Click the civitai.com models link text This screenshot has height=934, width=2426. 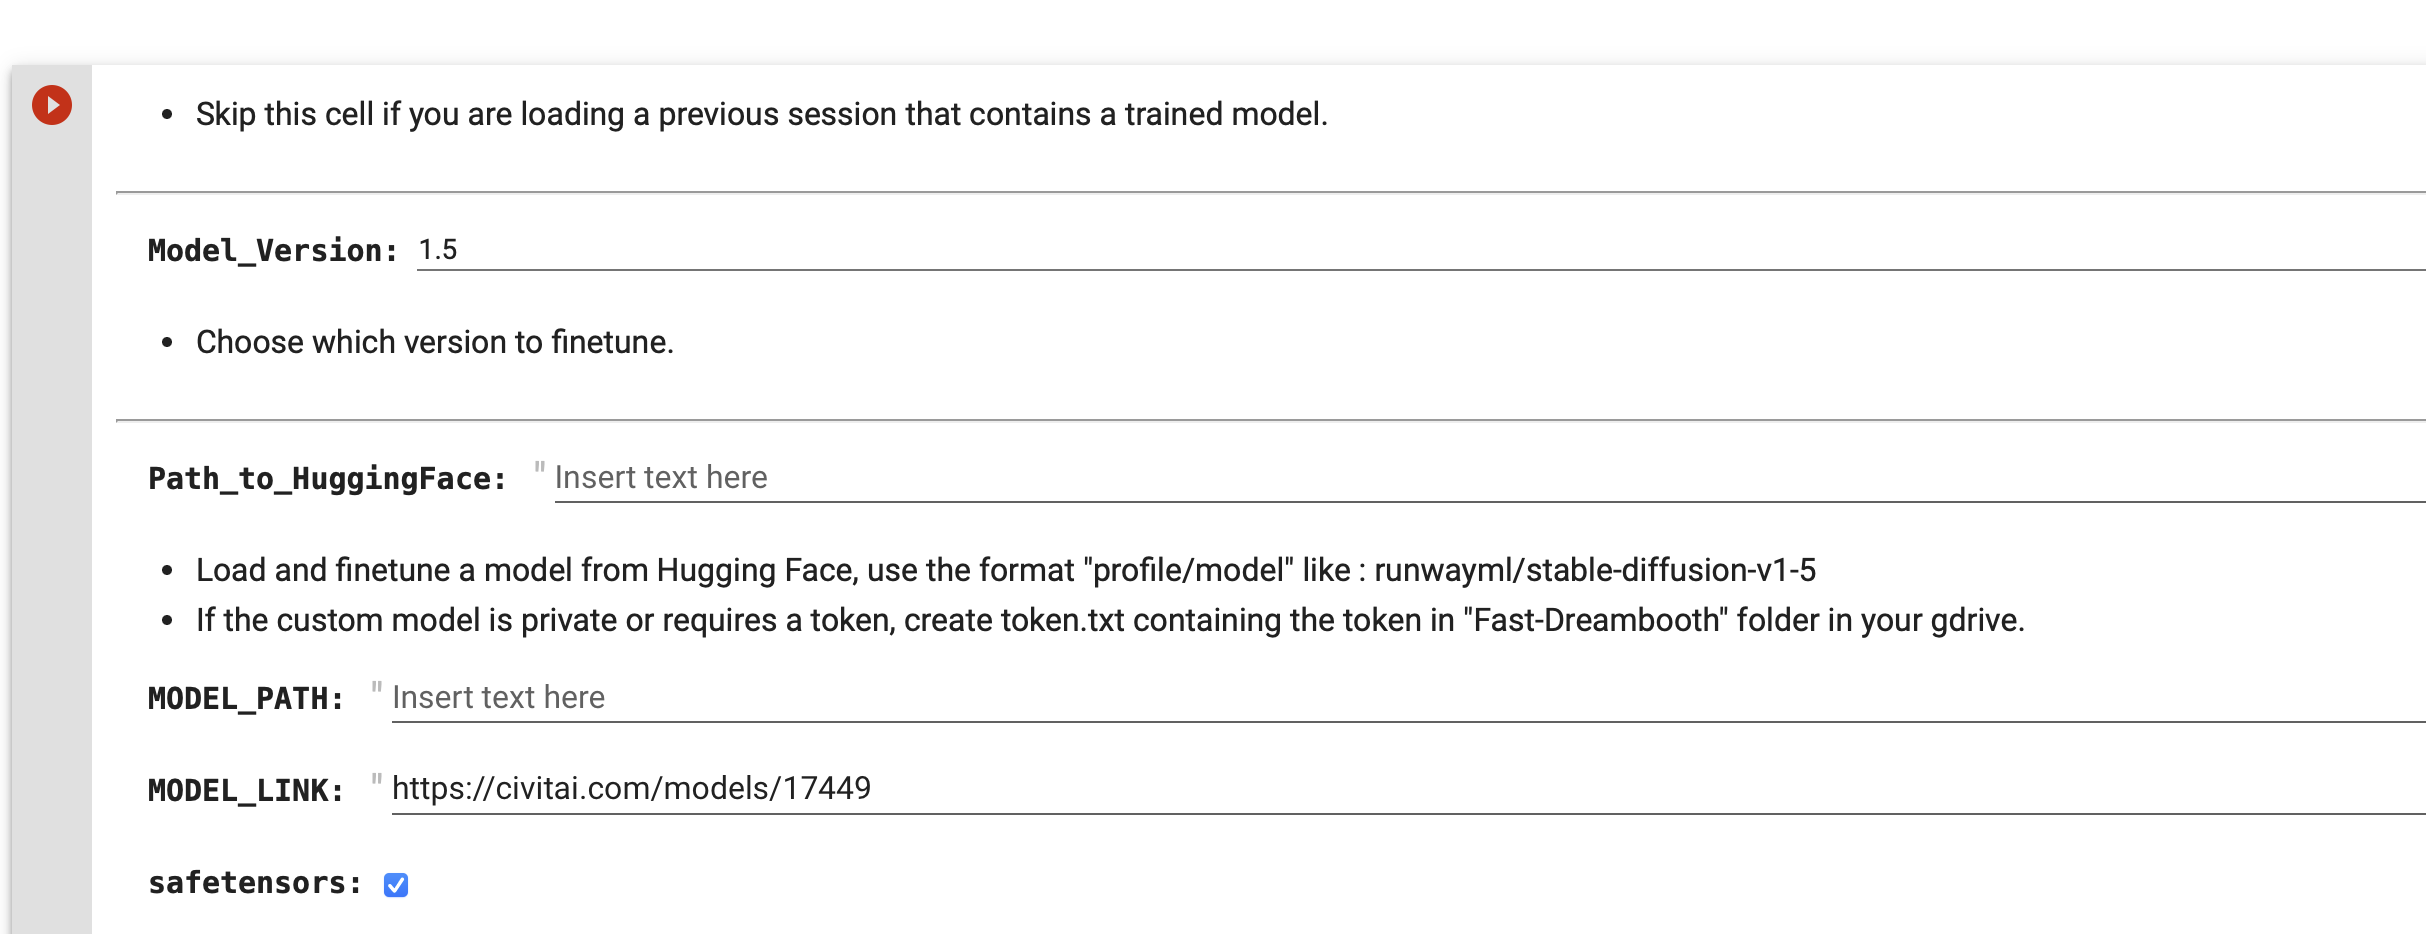[630, 787]
